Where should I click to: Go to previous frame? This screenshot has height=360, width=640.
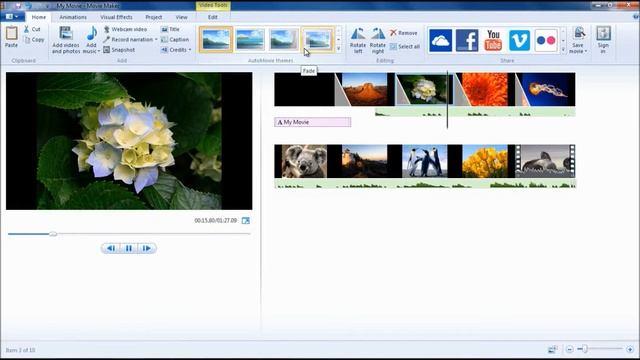click(111, 248)
